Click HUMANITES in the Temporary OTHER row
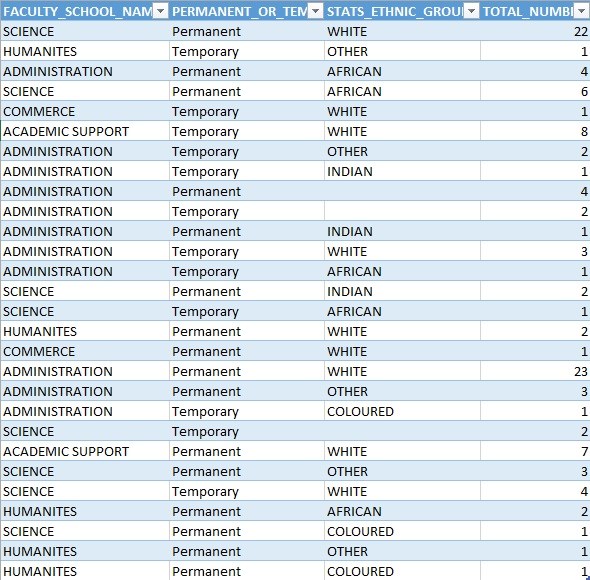 click(40, 52)
